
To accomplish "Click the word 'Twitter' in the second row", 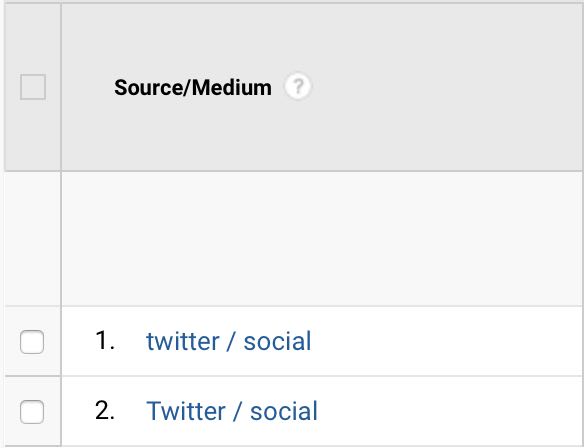I will tap(186, 411).
